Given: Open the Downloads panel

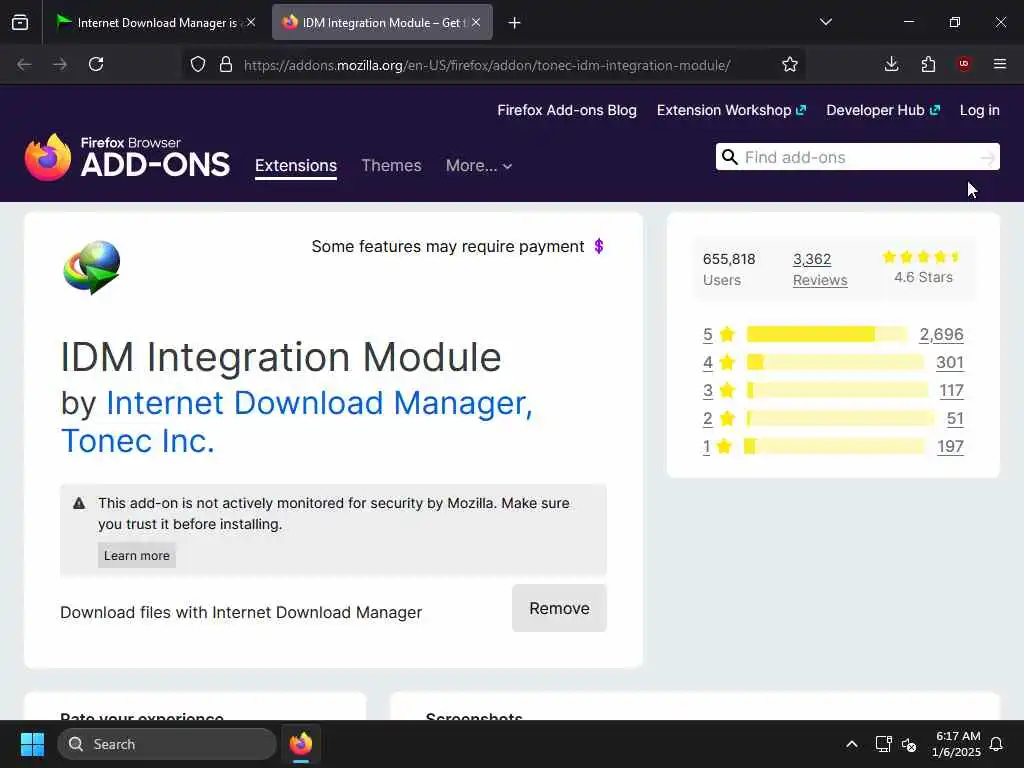Looking at the screenshot, I should pos(891,65).
